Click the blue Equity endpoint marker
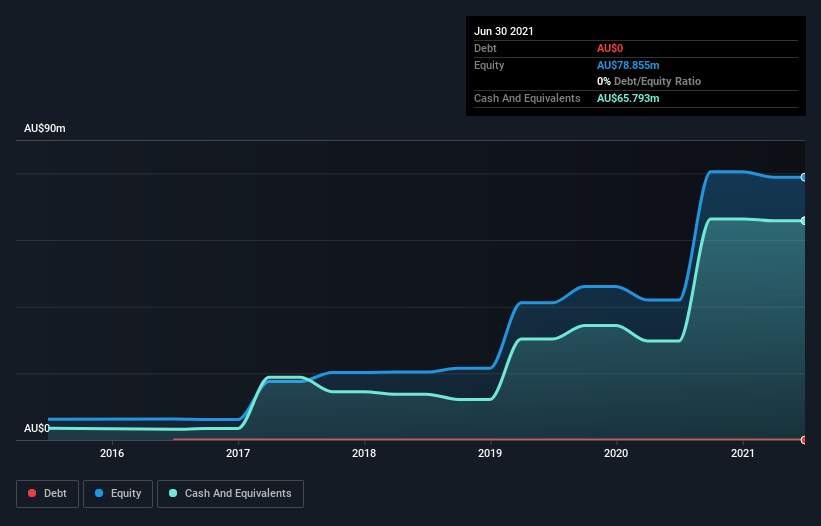Screen dimensions: 821x526 point(804,177)
